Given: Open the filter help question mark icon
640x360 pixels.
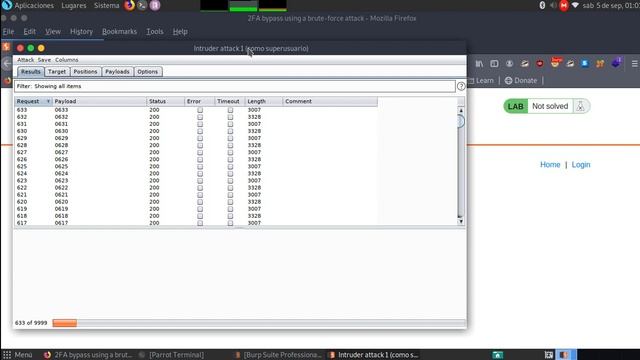Looking at the screenshot, I should 461,86.
